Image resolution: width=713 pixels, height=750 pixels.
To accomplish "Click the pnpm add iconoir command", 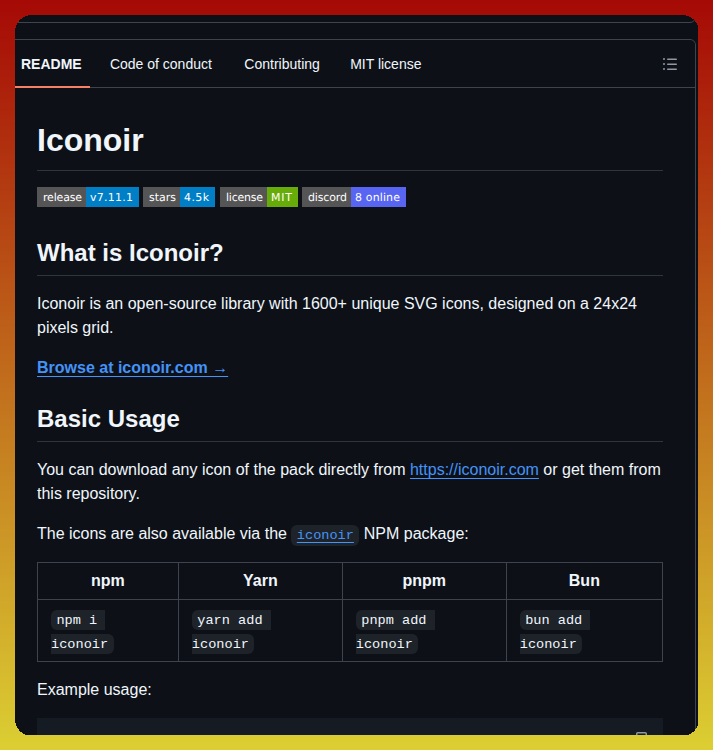I will (395, 632).
